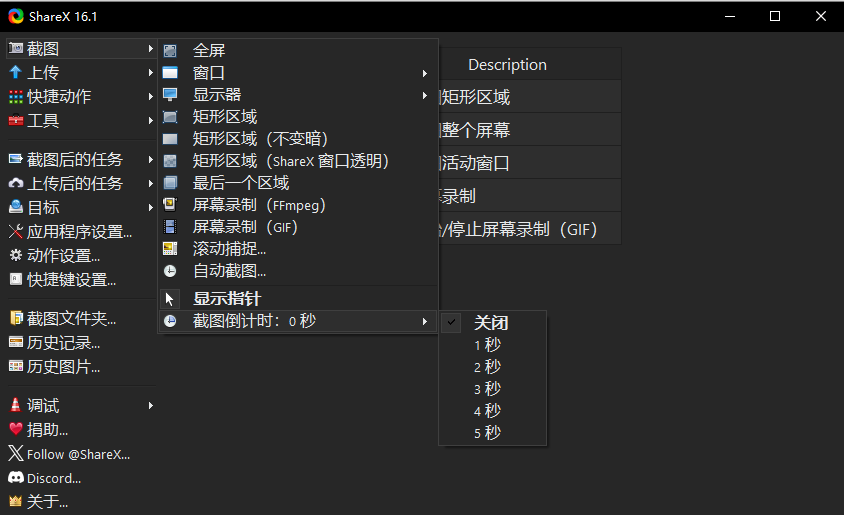Viewport: 844px width, 515px height.
Task: Click the 调试 traffic cone icon
Action: (16, 405)
